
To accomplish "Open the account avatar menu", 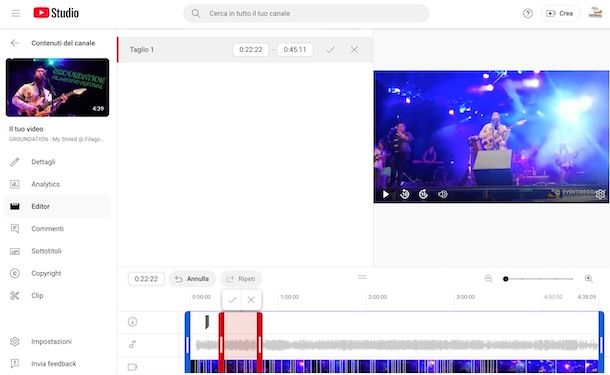I will click(595, 12).
